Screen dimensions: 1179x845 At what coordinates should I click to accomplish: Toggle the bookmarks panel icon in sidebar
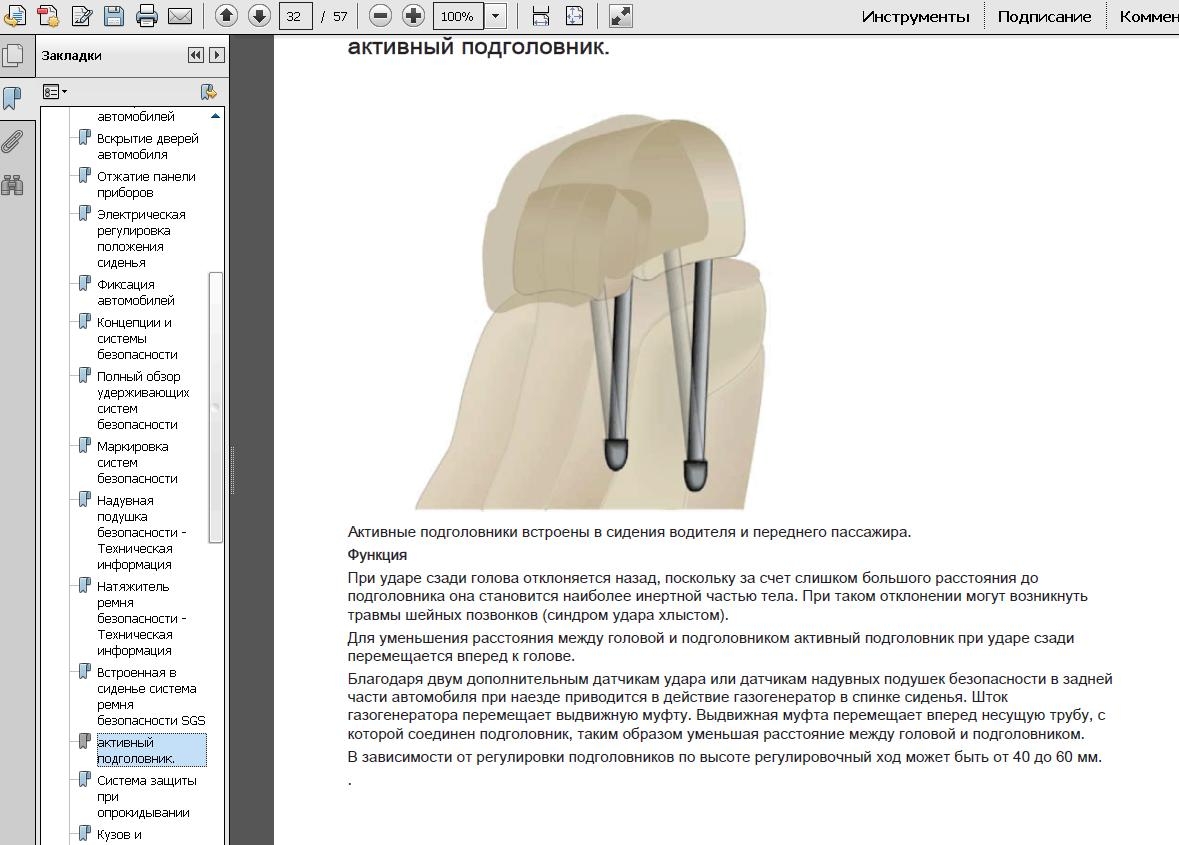click(x=12, y=98)
